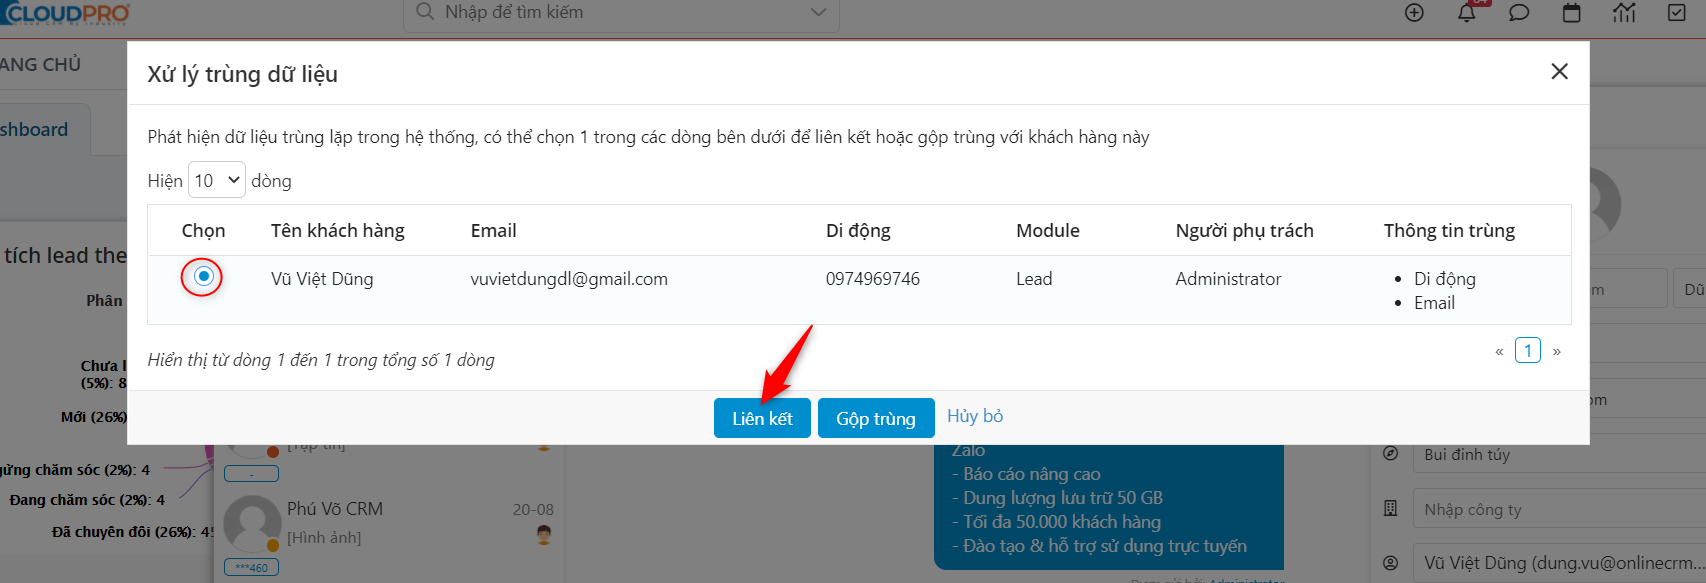Screen dimensions: 1706x583
Task: Select the Vũ Việt Dũng radio button
Action: tap(203, 276)
